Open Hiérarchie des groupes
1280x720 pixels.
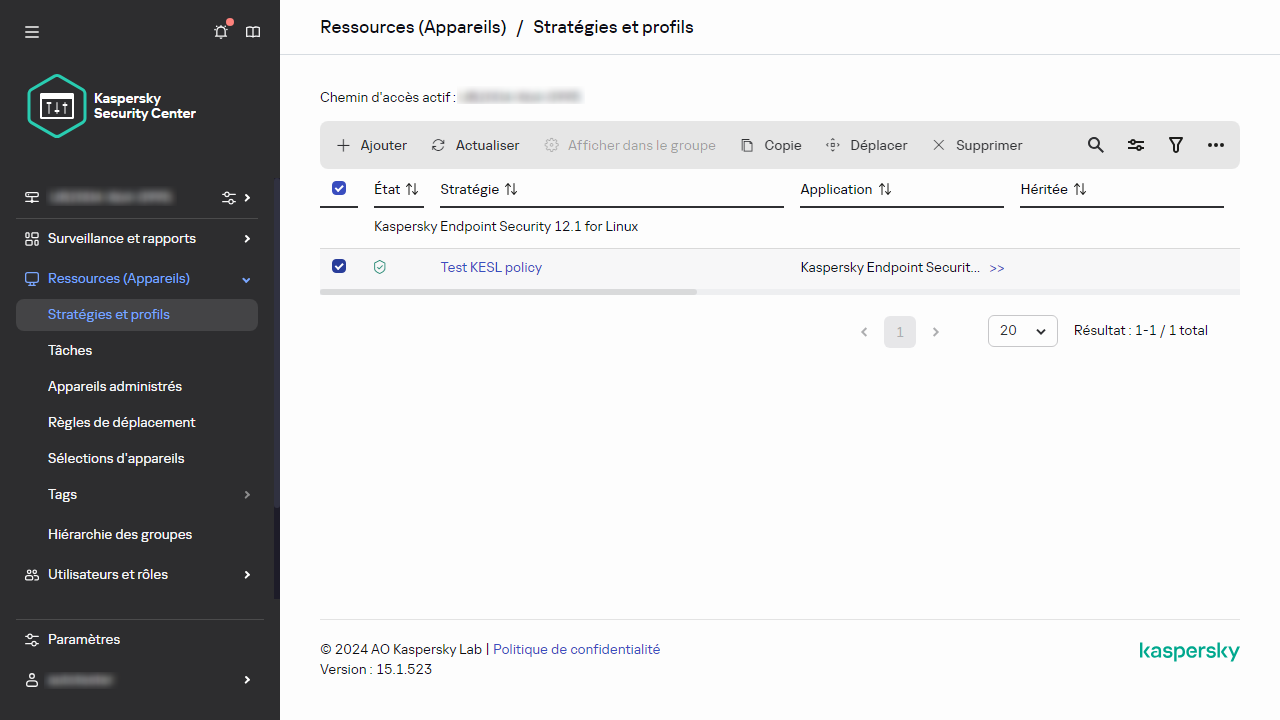120,535
